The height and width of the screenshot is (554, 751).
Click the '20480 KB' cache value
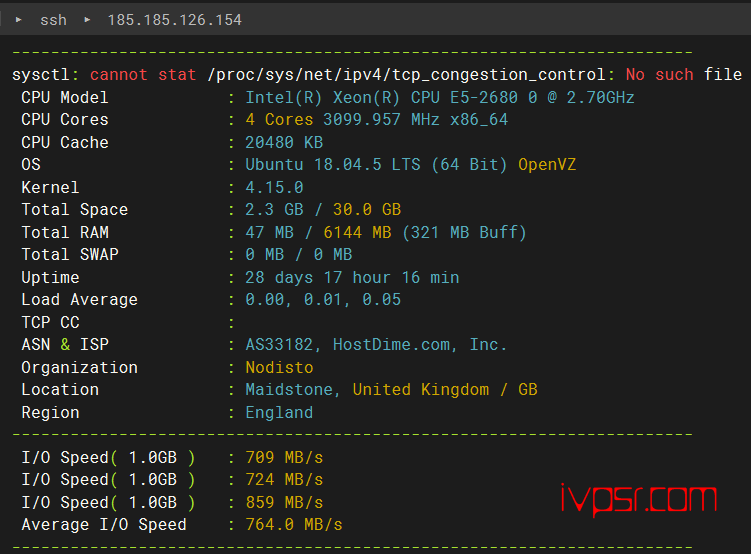coord(284,143)
